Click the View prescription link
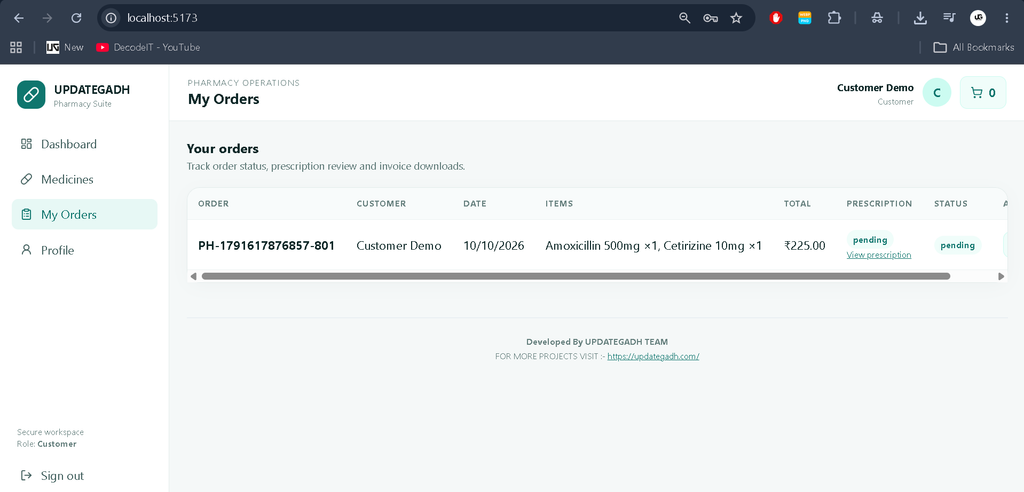 [x=878, y=255]
